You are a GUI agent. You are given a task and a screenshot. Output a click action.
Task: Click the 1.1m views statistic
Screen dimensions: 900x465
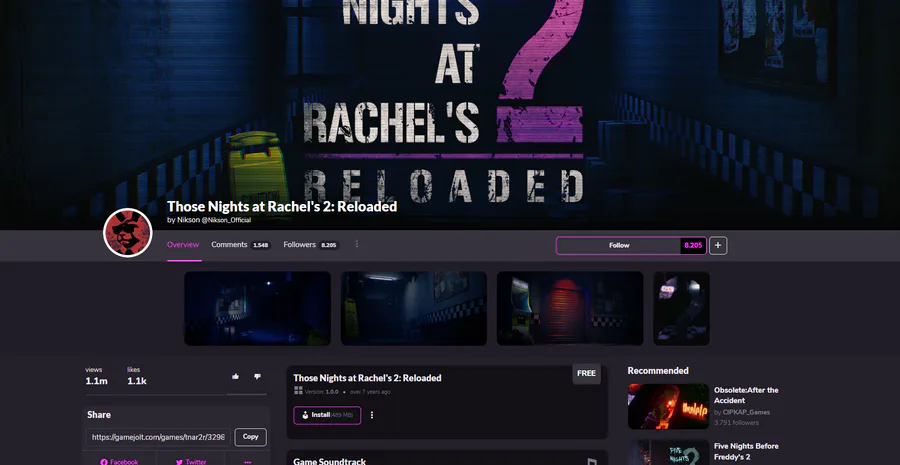coord(96,376)
